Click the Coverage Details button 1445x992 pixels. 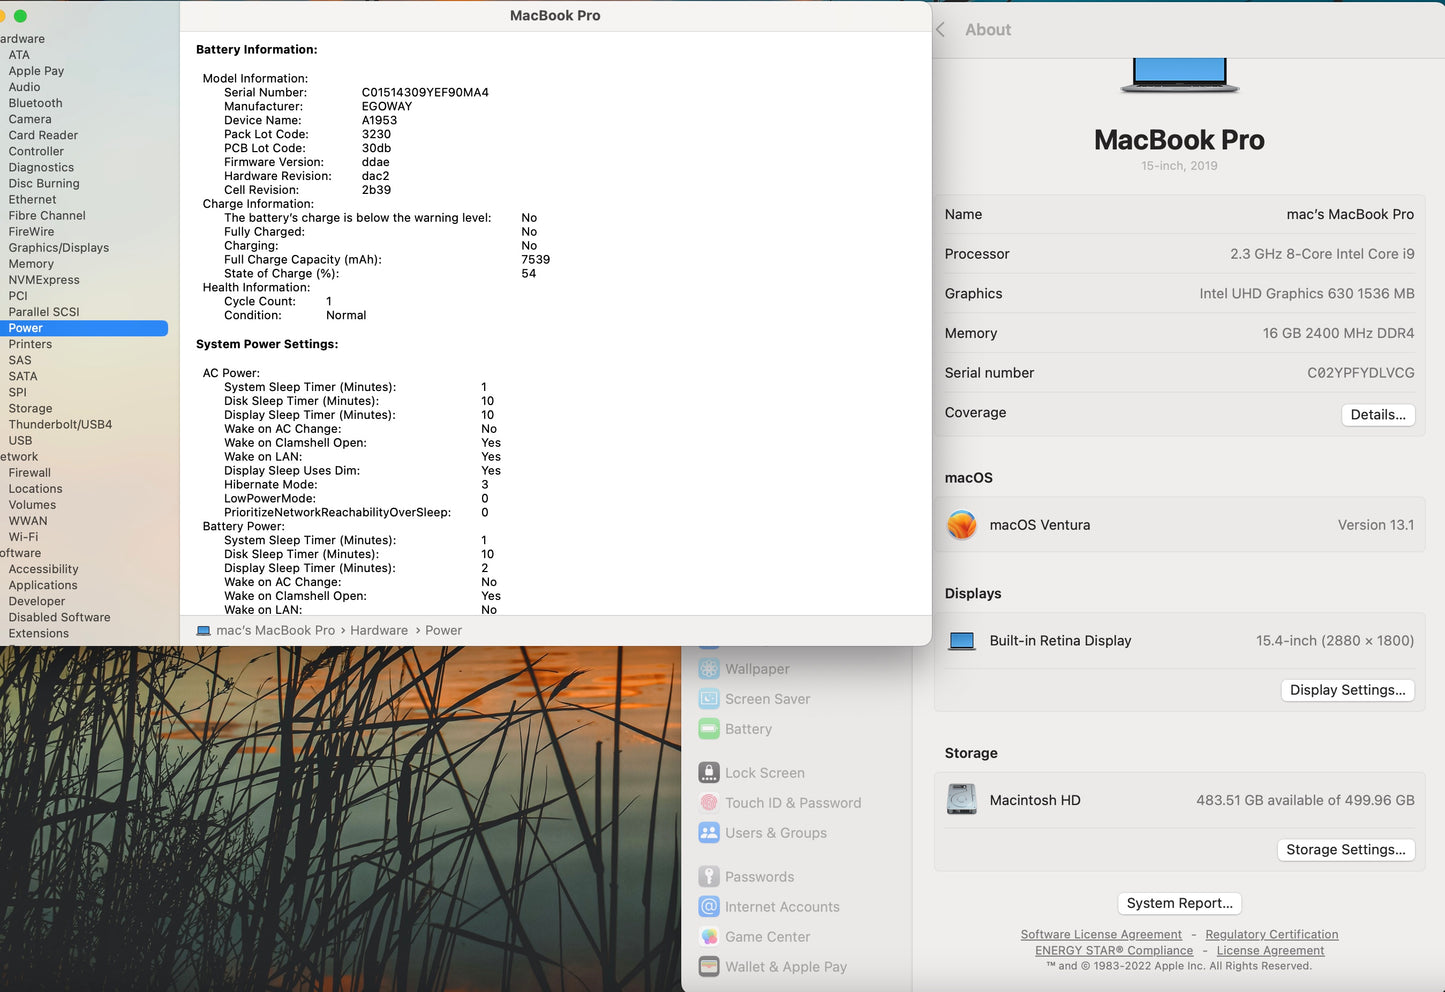point(1377,415)
